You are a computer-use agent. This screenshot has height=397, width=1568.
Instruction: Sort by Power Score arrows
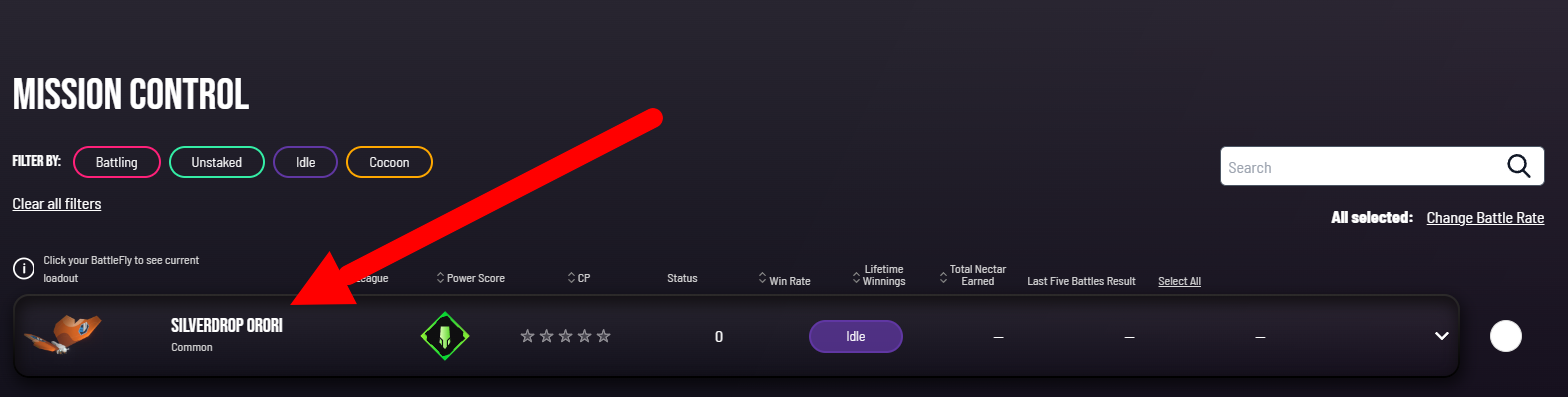[x=441, y=278]
